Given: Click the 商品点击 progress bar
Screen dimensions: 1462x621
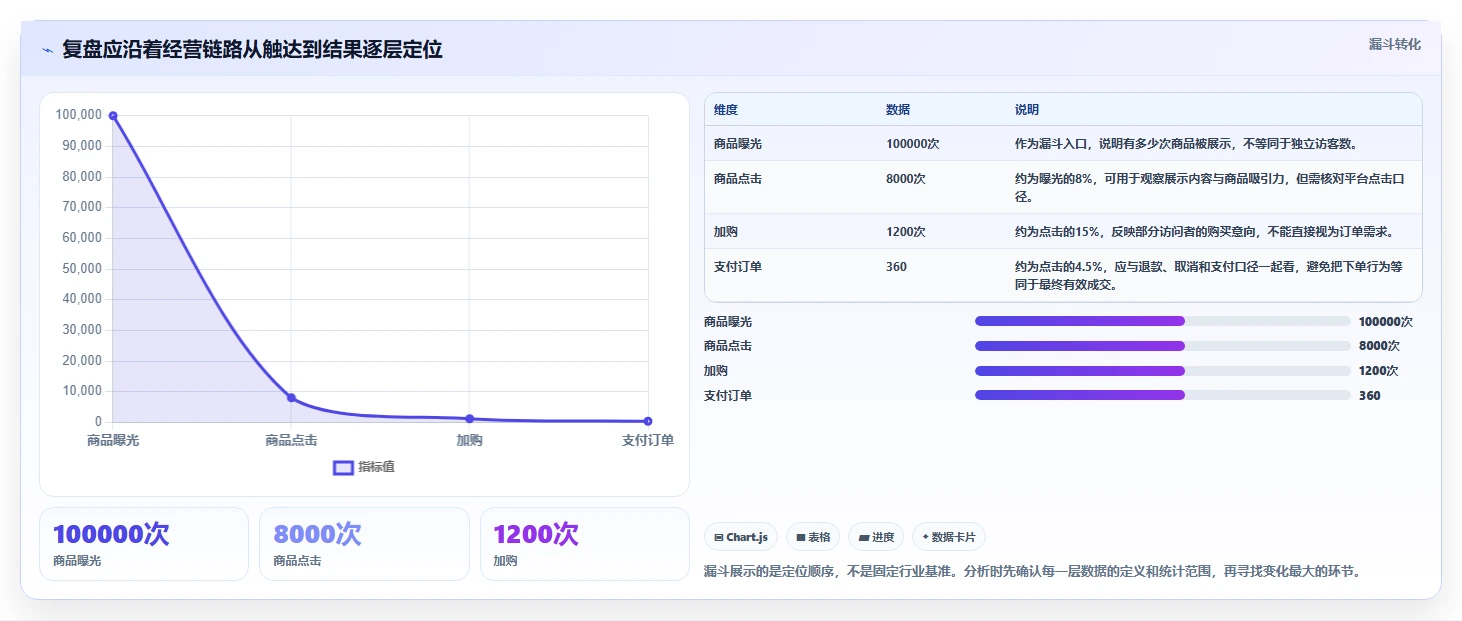Looking at the screenshot, I should [1162, 346].
